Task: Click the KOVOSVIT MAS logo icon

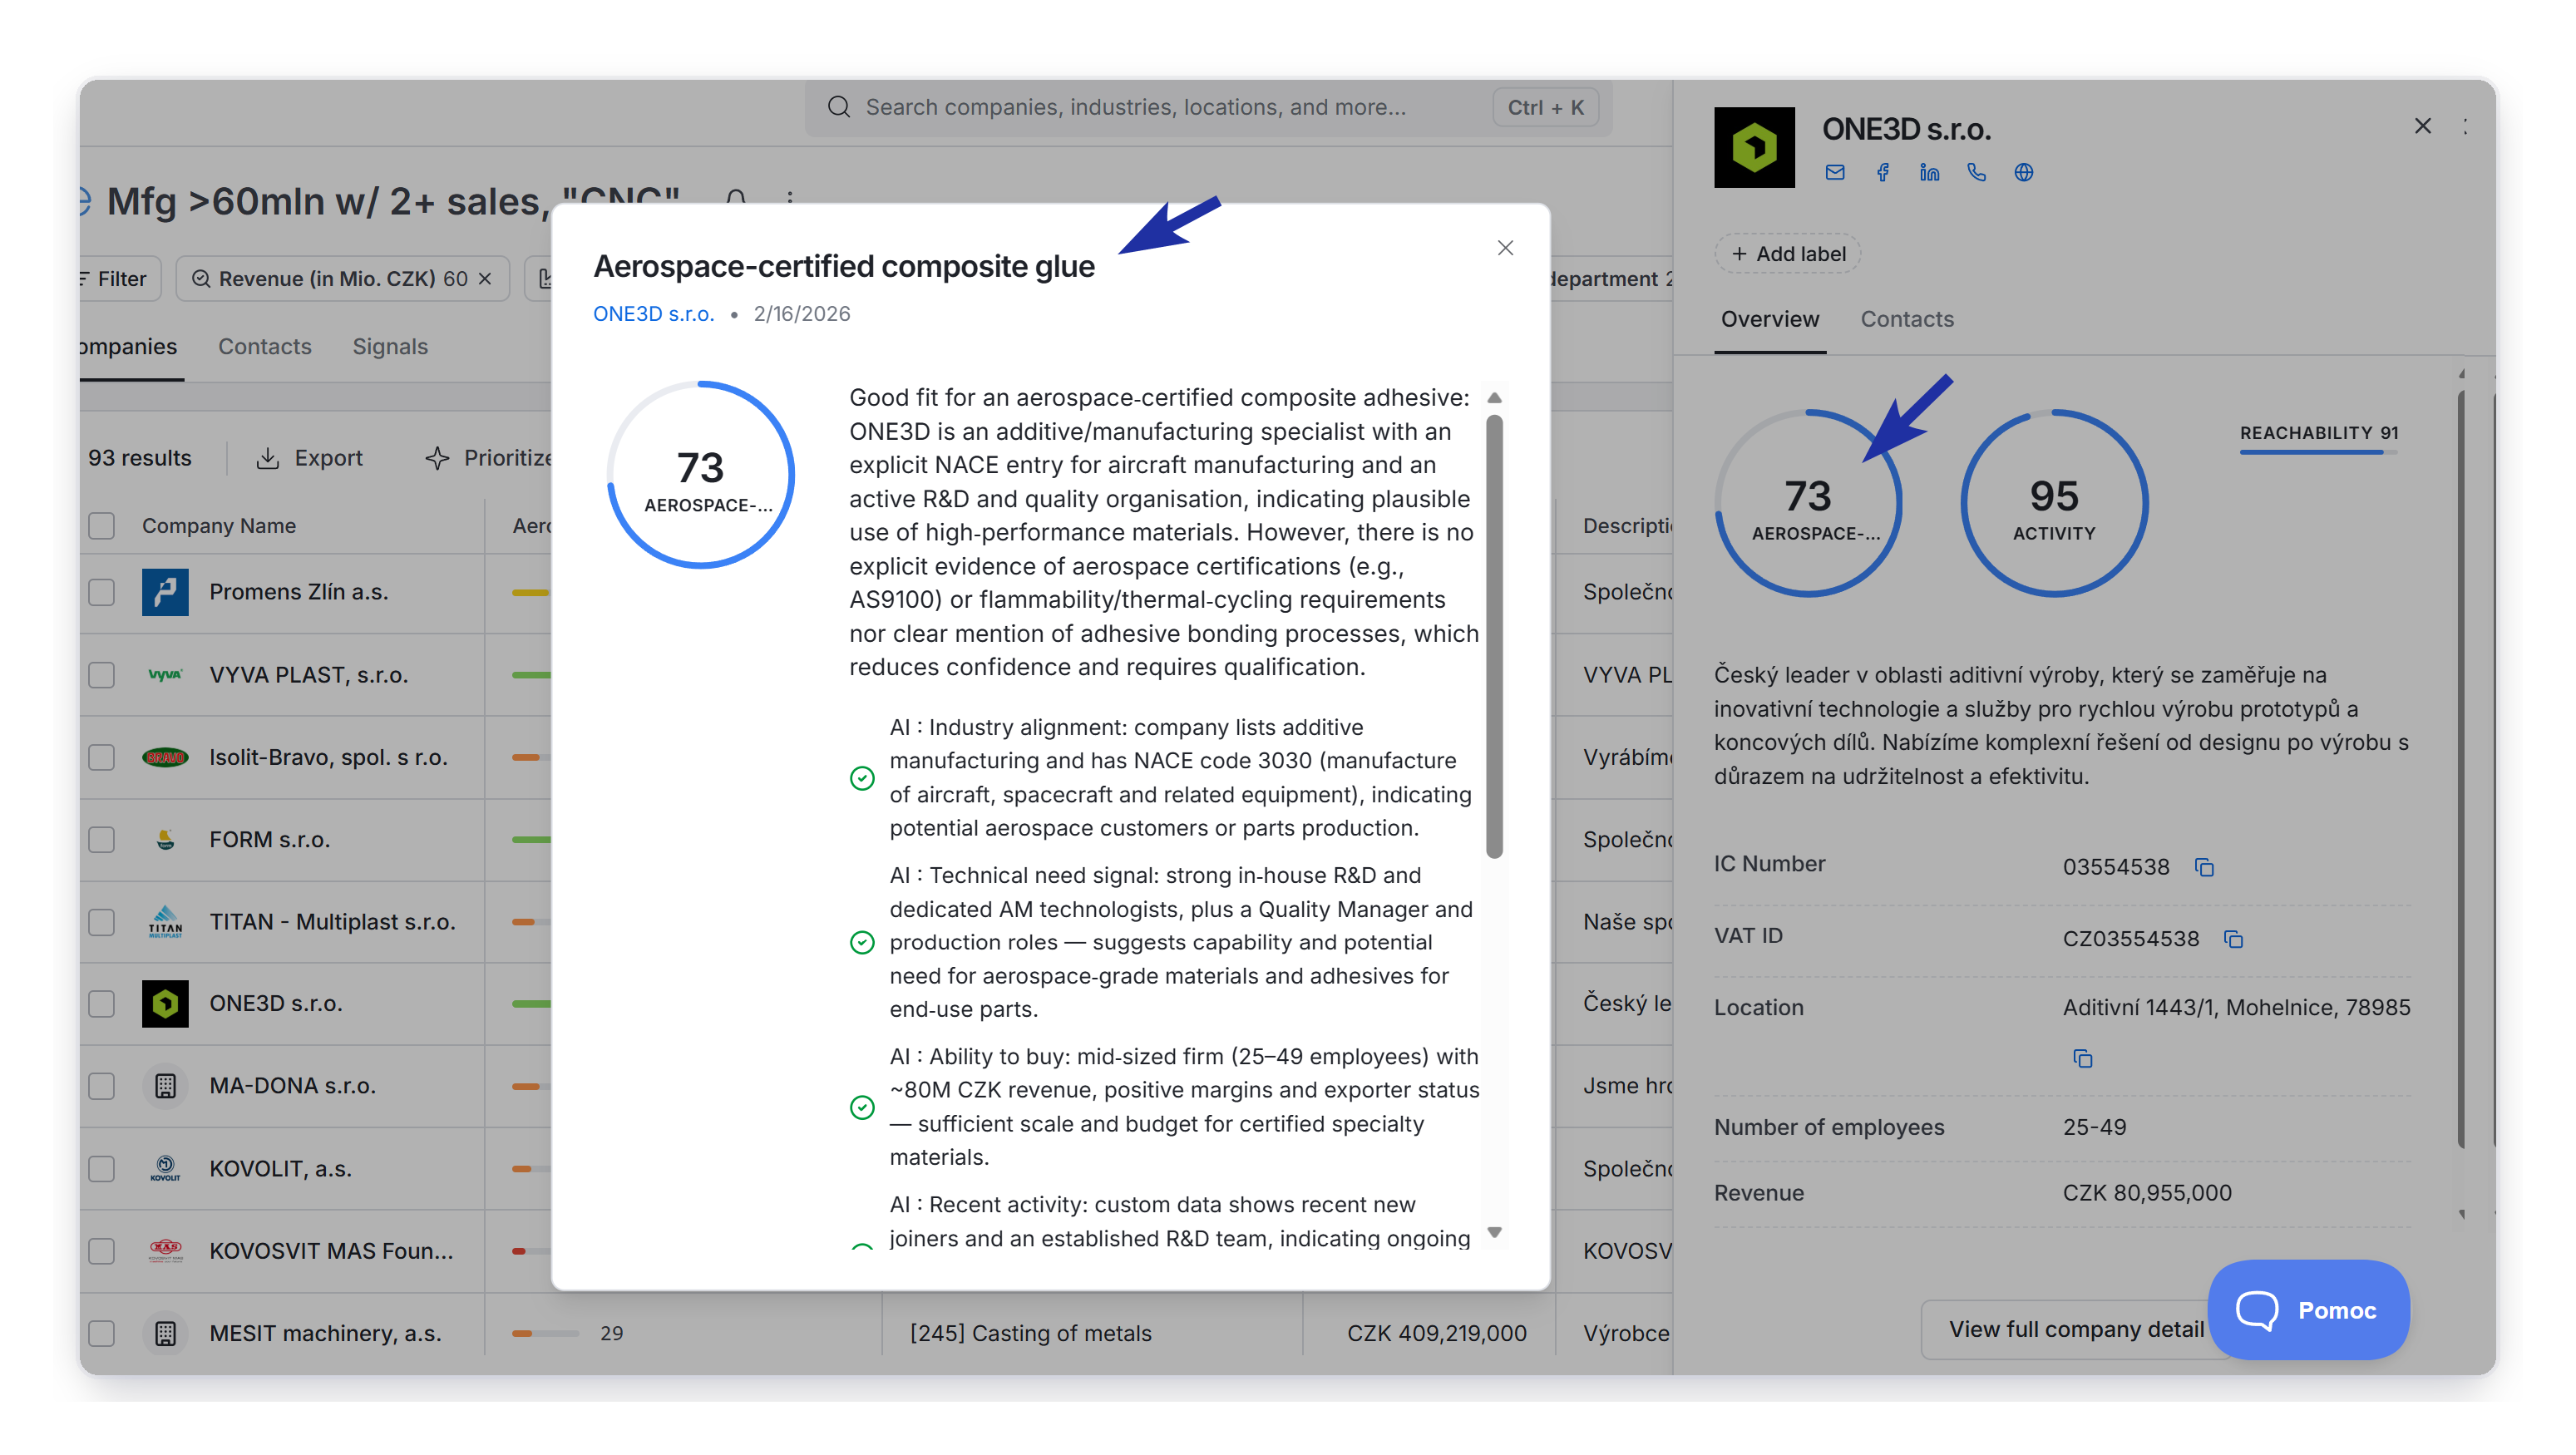Action: point(165,1250)
